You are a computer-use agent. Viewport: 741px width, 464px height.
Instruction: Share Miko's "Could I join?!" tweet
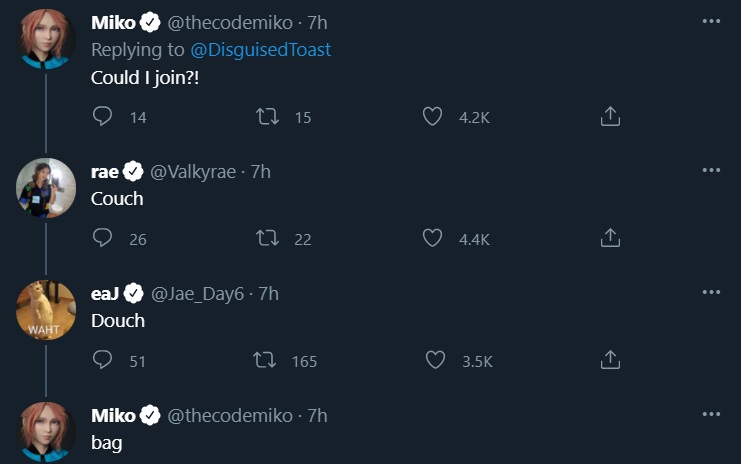click(x=610, y=117)
